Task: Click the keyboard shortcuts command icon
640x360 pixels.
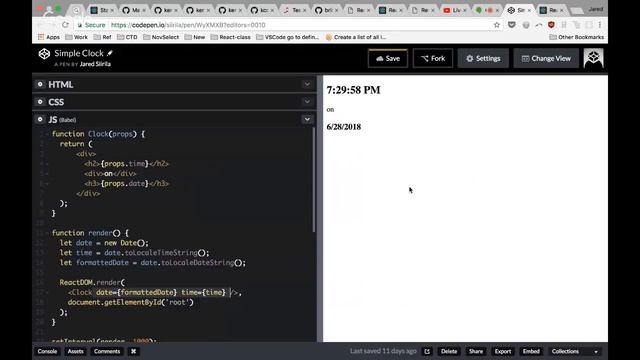Action: pyautogui.click(x=133, y=351)
